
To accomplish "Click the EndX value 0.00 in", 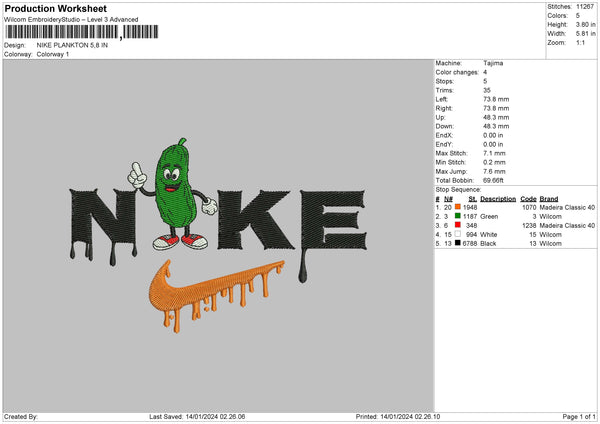I will pyautogui.click(x=493, y=135).
